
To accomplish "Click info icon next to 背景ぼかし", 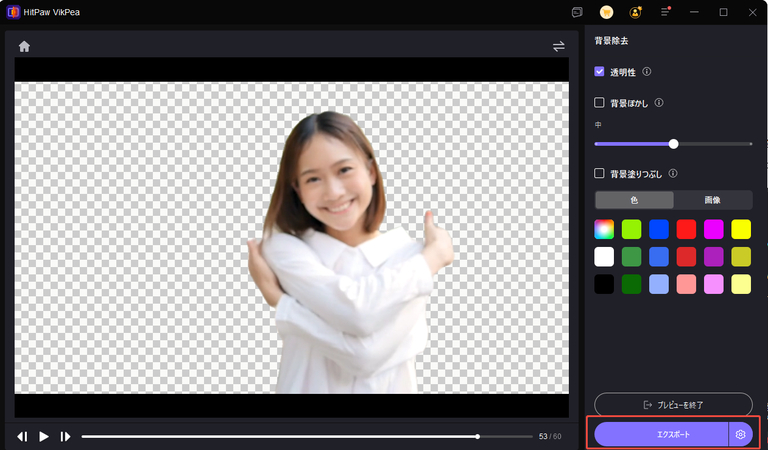I will (x=660, y=102).
